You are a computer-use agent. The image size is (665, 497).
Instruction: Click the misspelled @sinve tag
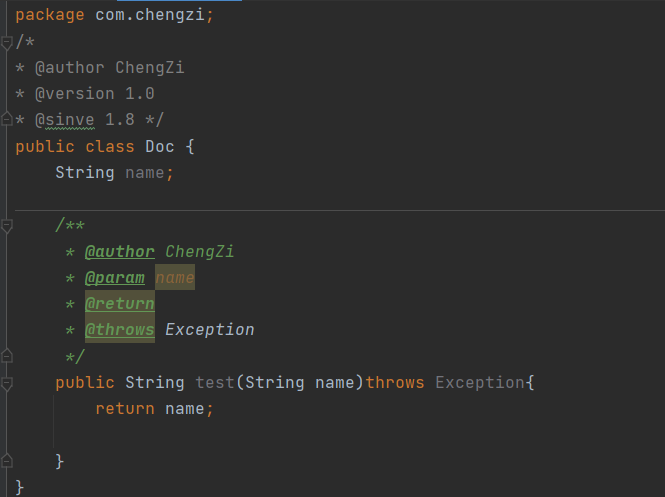(65, 120)
